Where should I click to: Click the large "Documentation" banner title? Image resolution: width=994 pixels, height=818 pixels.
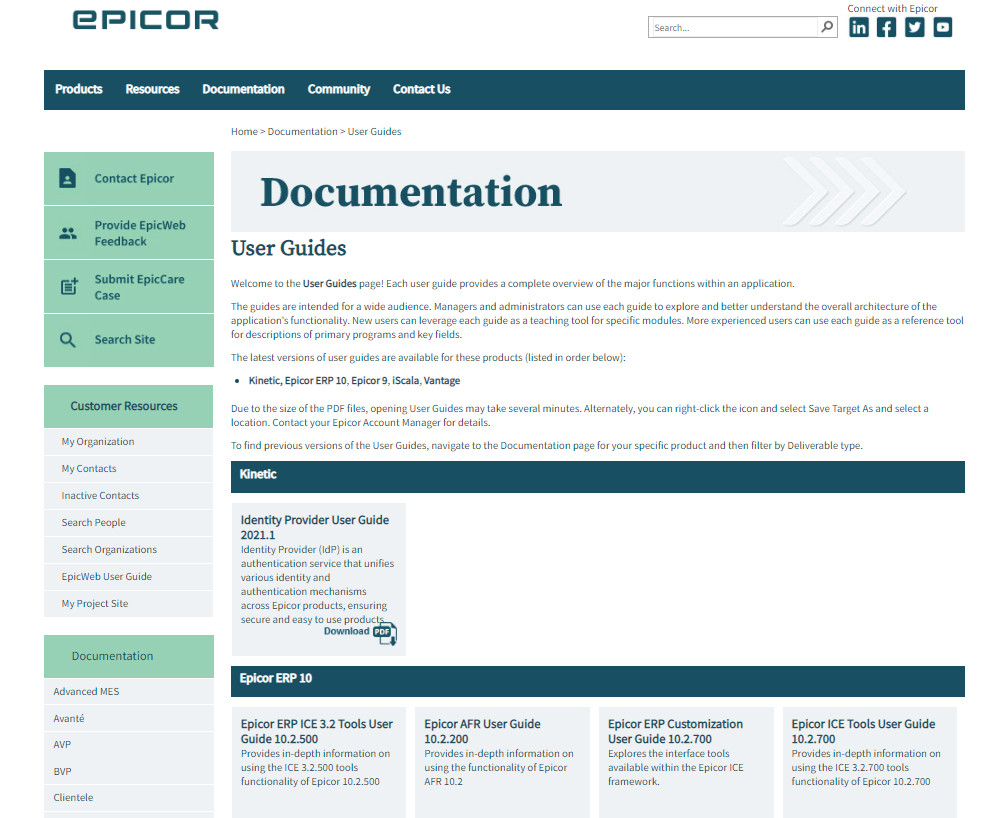pyautogui.click(x=411, y=192)
